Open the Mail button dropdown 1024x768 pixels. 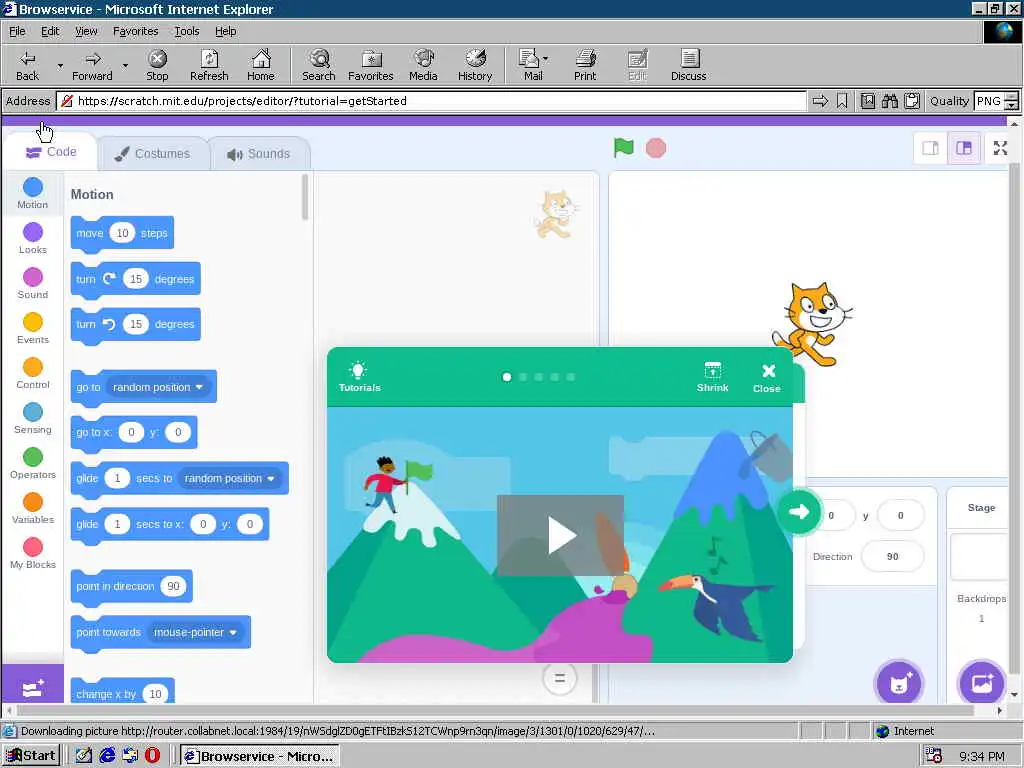click(546, 59)
